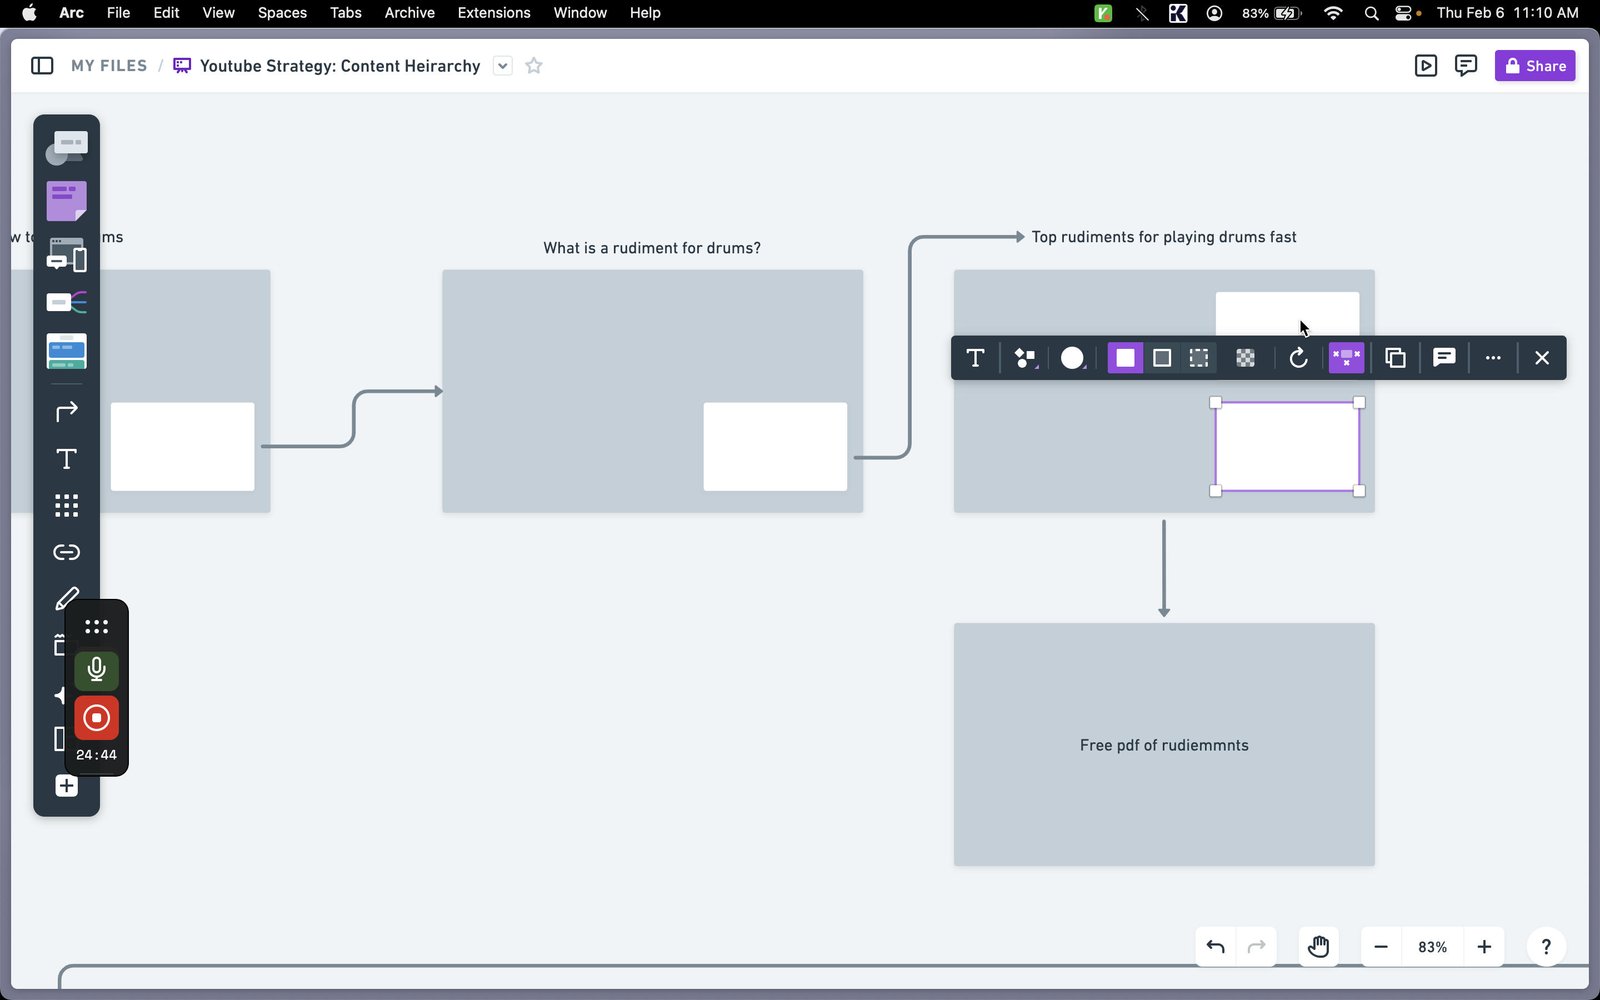
Task: Duplicate the selected shape
Action: [1395, 358]
